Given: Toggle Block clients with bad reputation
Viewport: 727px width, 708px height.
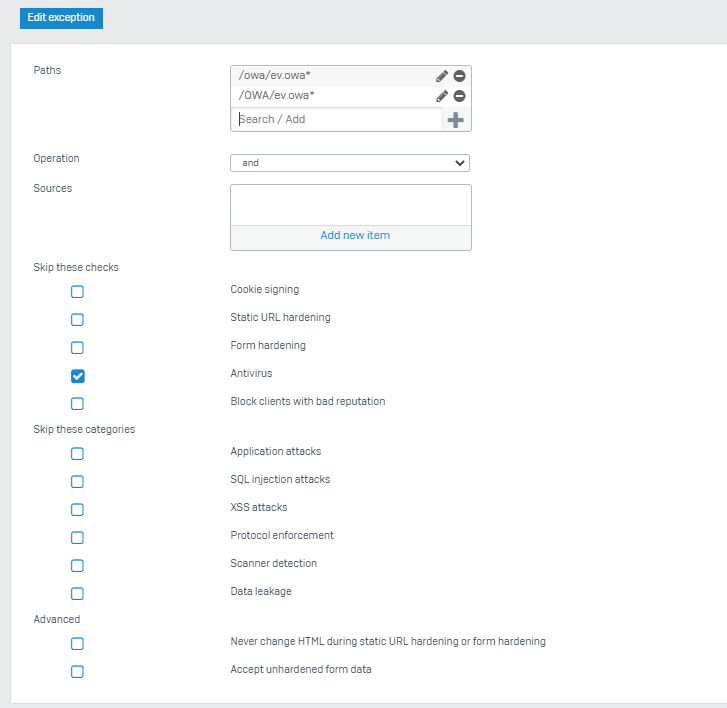Looking at the screenshot, I should point(77,404).
